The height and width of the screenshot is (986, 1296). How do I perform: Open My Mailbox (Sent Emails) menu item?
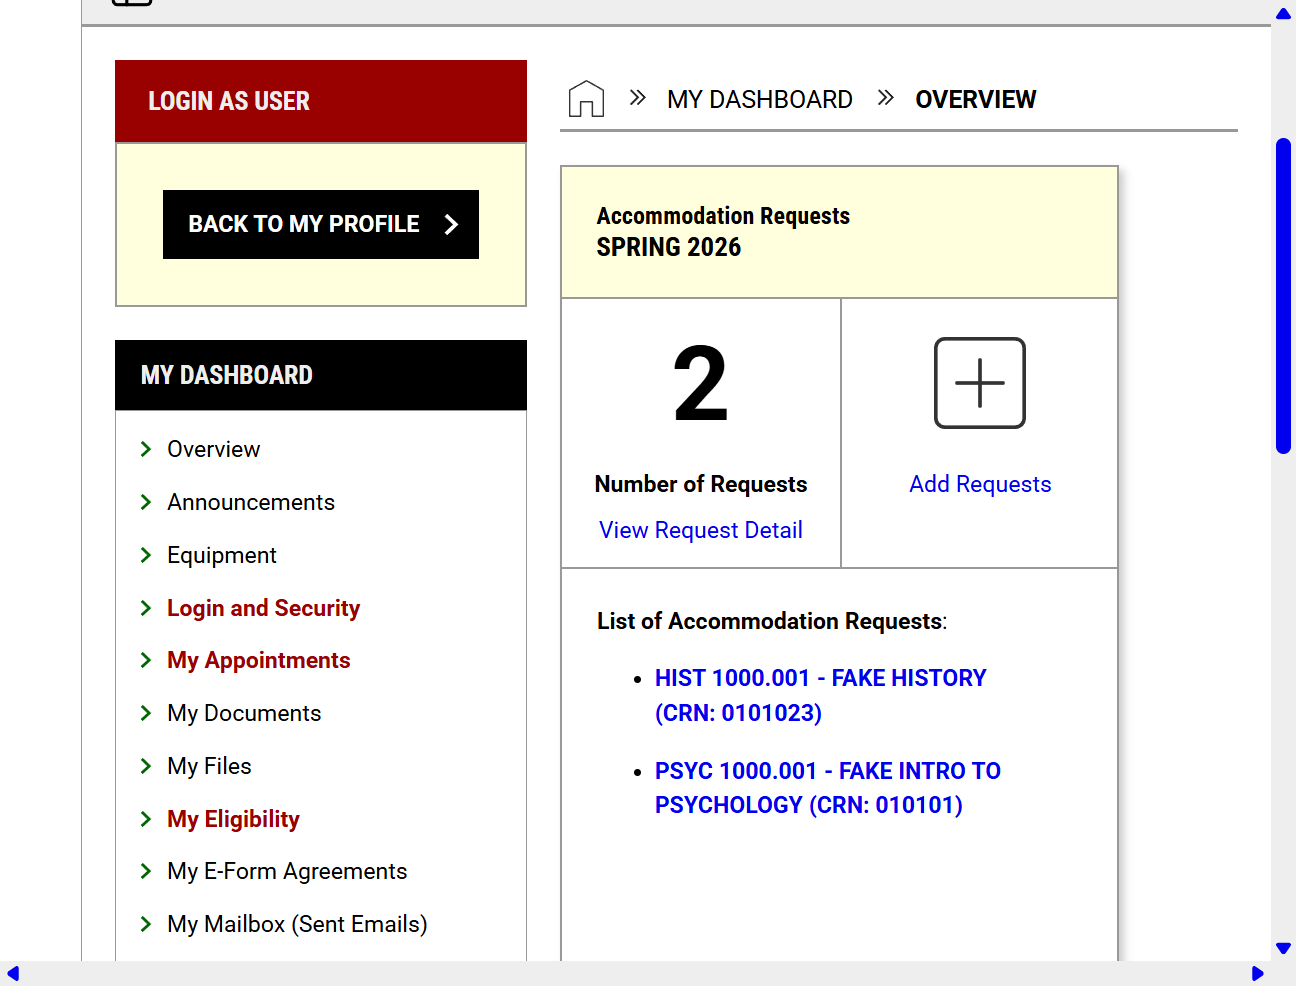click(297, 924)
